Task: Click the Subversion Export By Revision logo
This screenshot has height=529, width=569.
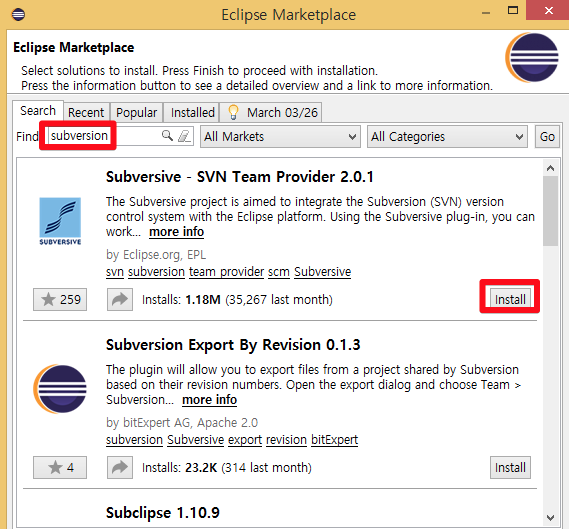Action: pyautogui.click(x=60, y=389)
